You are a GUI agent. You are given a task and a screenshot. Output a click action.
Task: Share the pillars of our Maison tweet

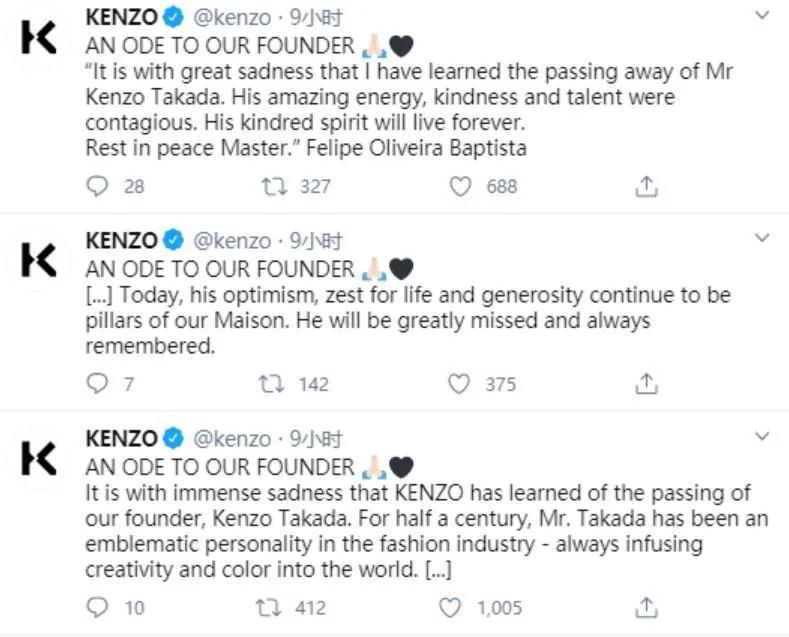coord(647,384)
